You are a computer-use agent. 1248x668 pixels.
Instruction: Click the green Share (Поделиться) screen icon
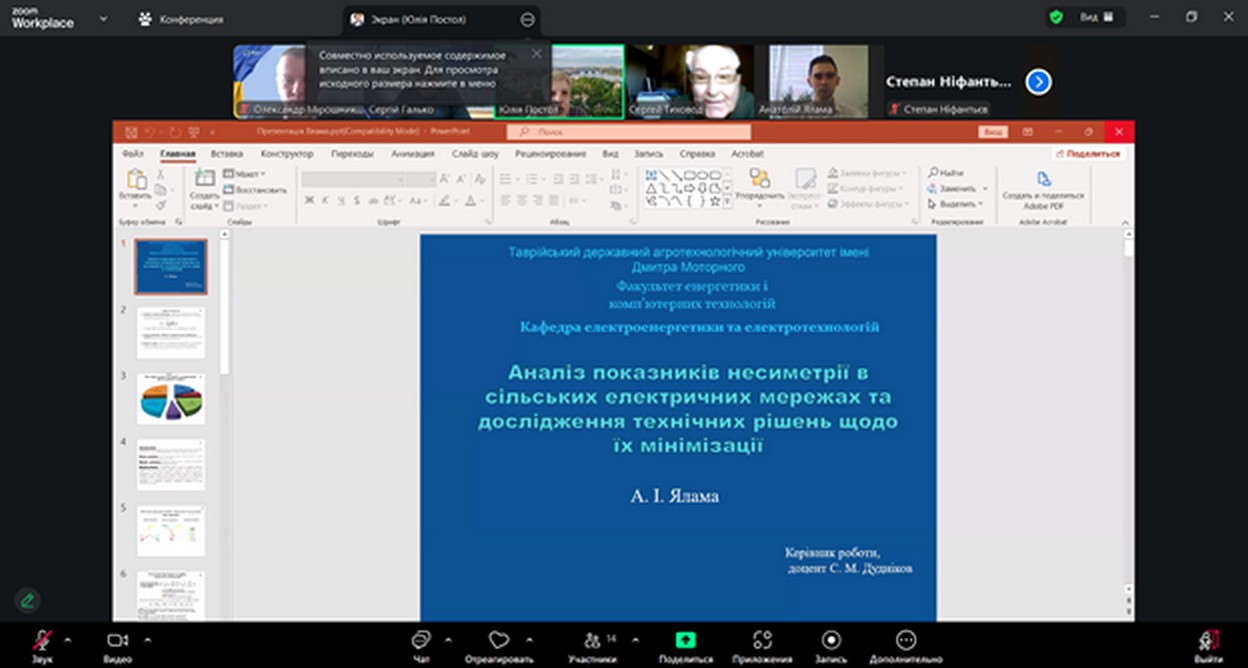pyautogui.click(x=686, y=641)
